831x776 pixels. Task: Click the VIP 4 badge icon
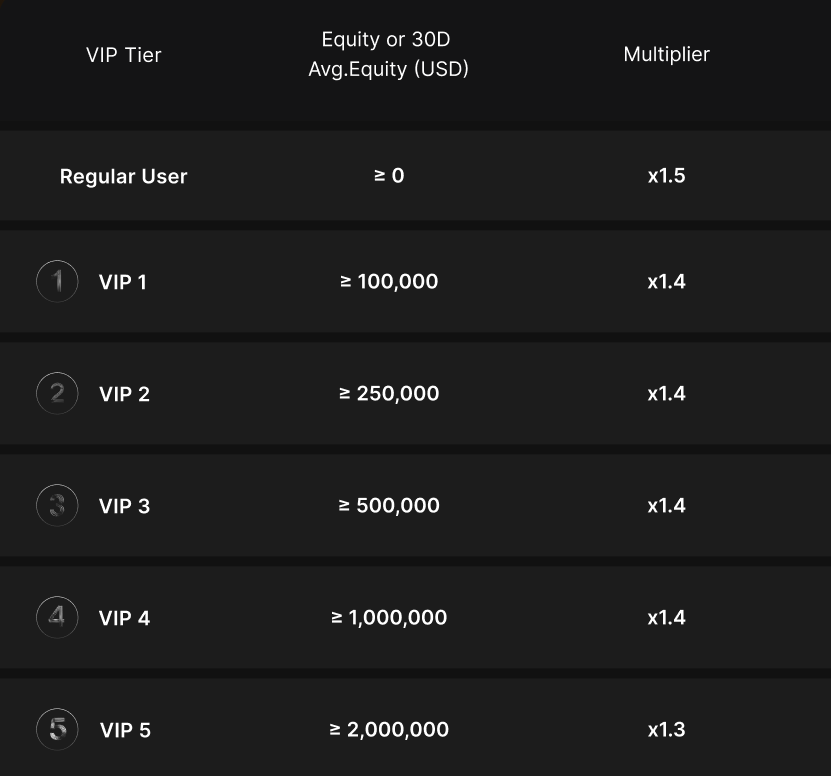[57, 617]
